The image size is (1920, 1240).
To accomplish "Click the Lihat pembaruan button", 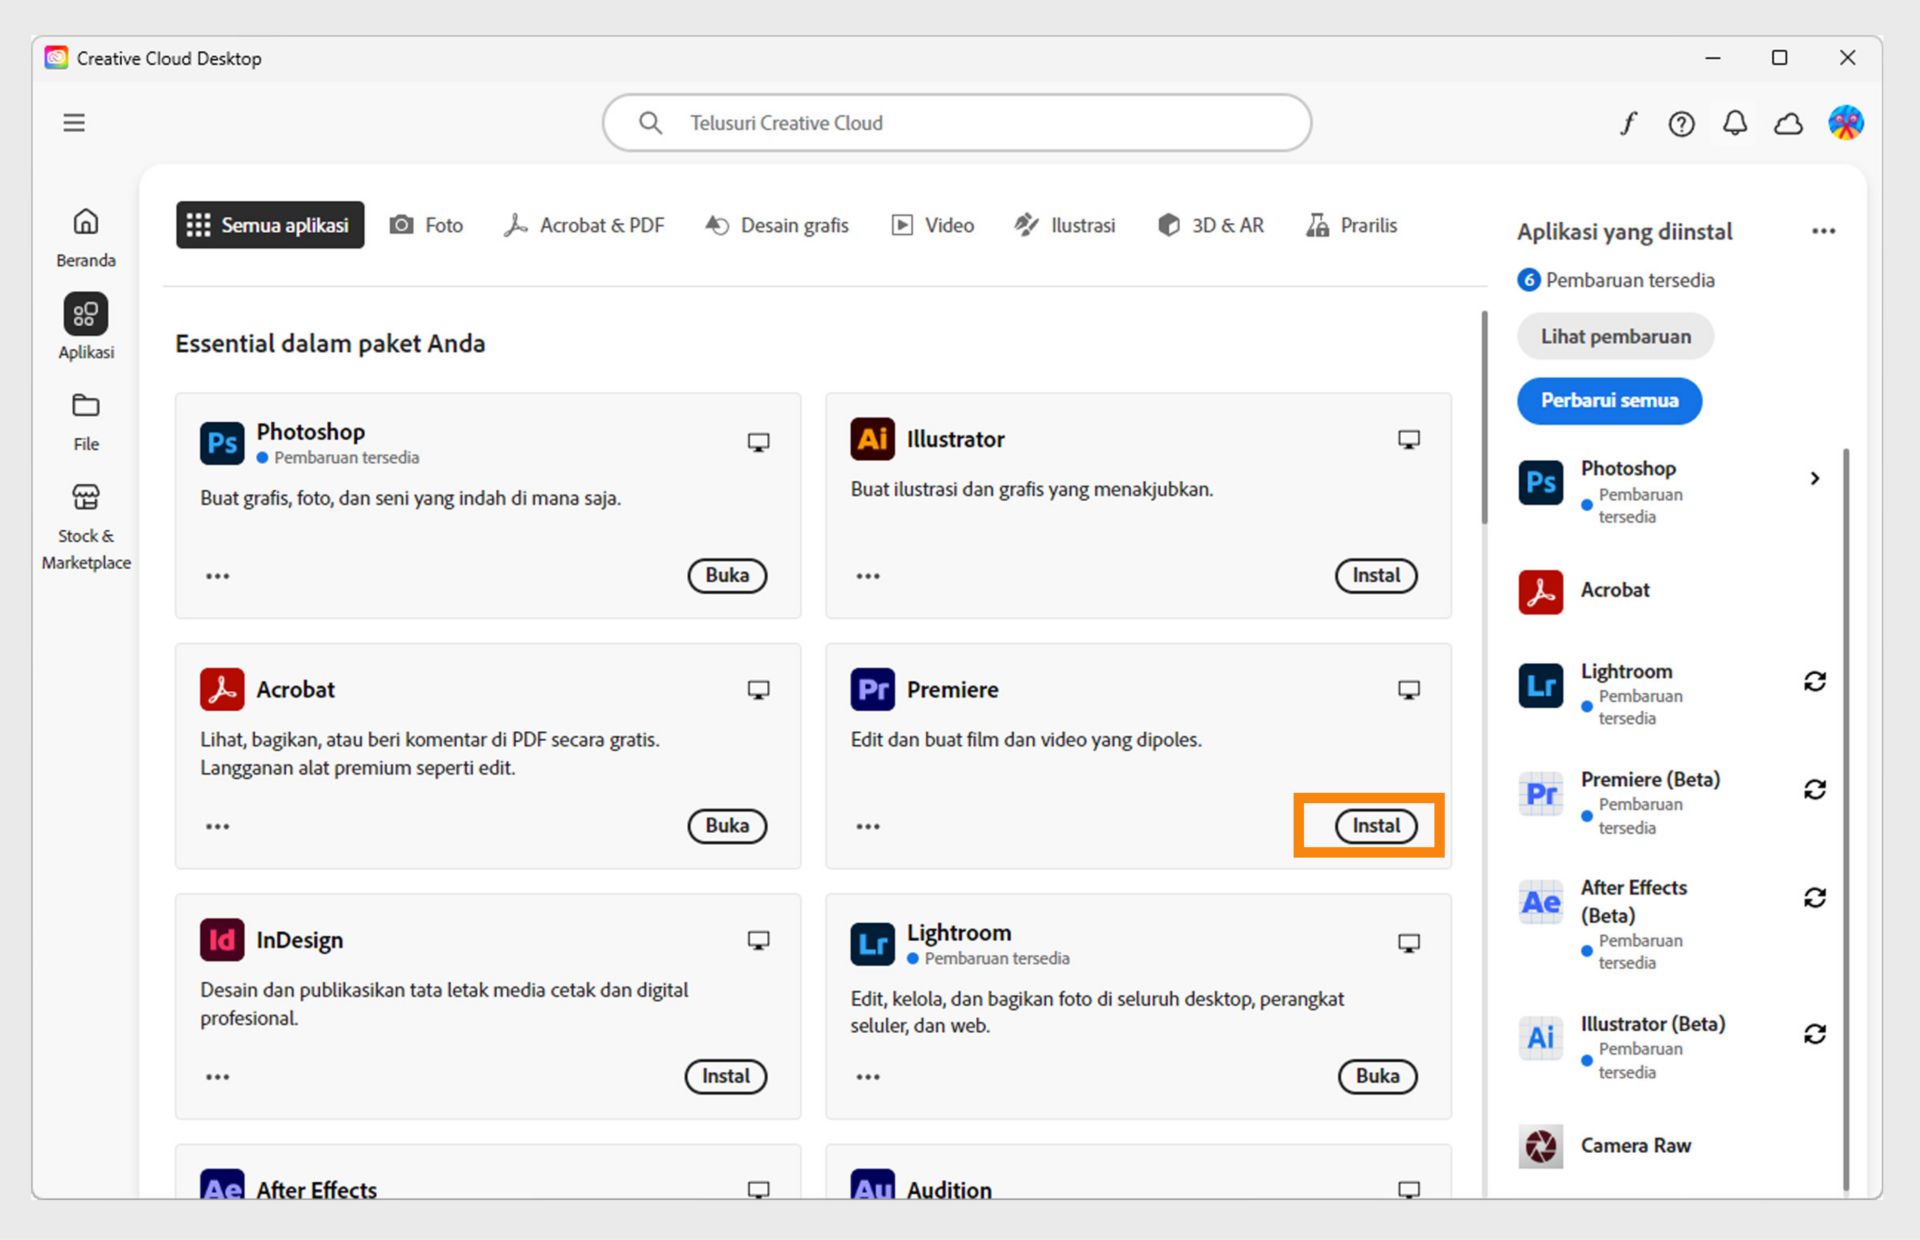I will coord(1615,337).
